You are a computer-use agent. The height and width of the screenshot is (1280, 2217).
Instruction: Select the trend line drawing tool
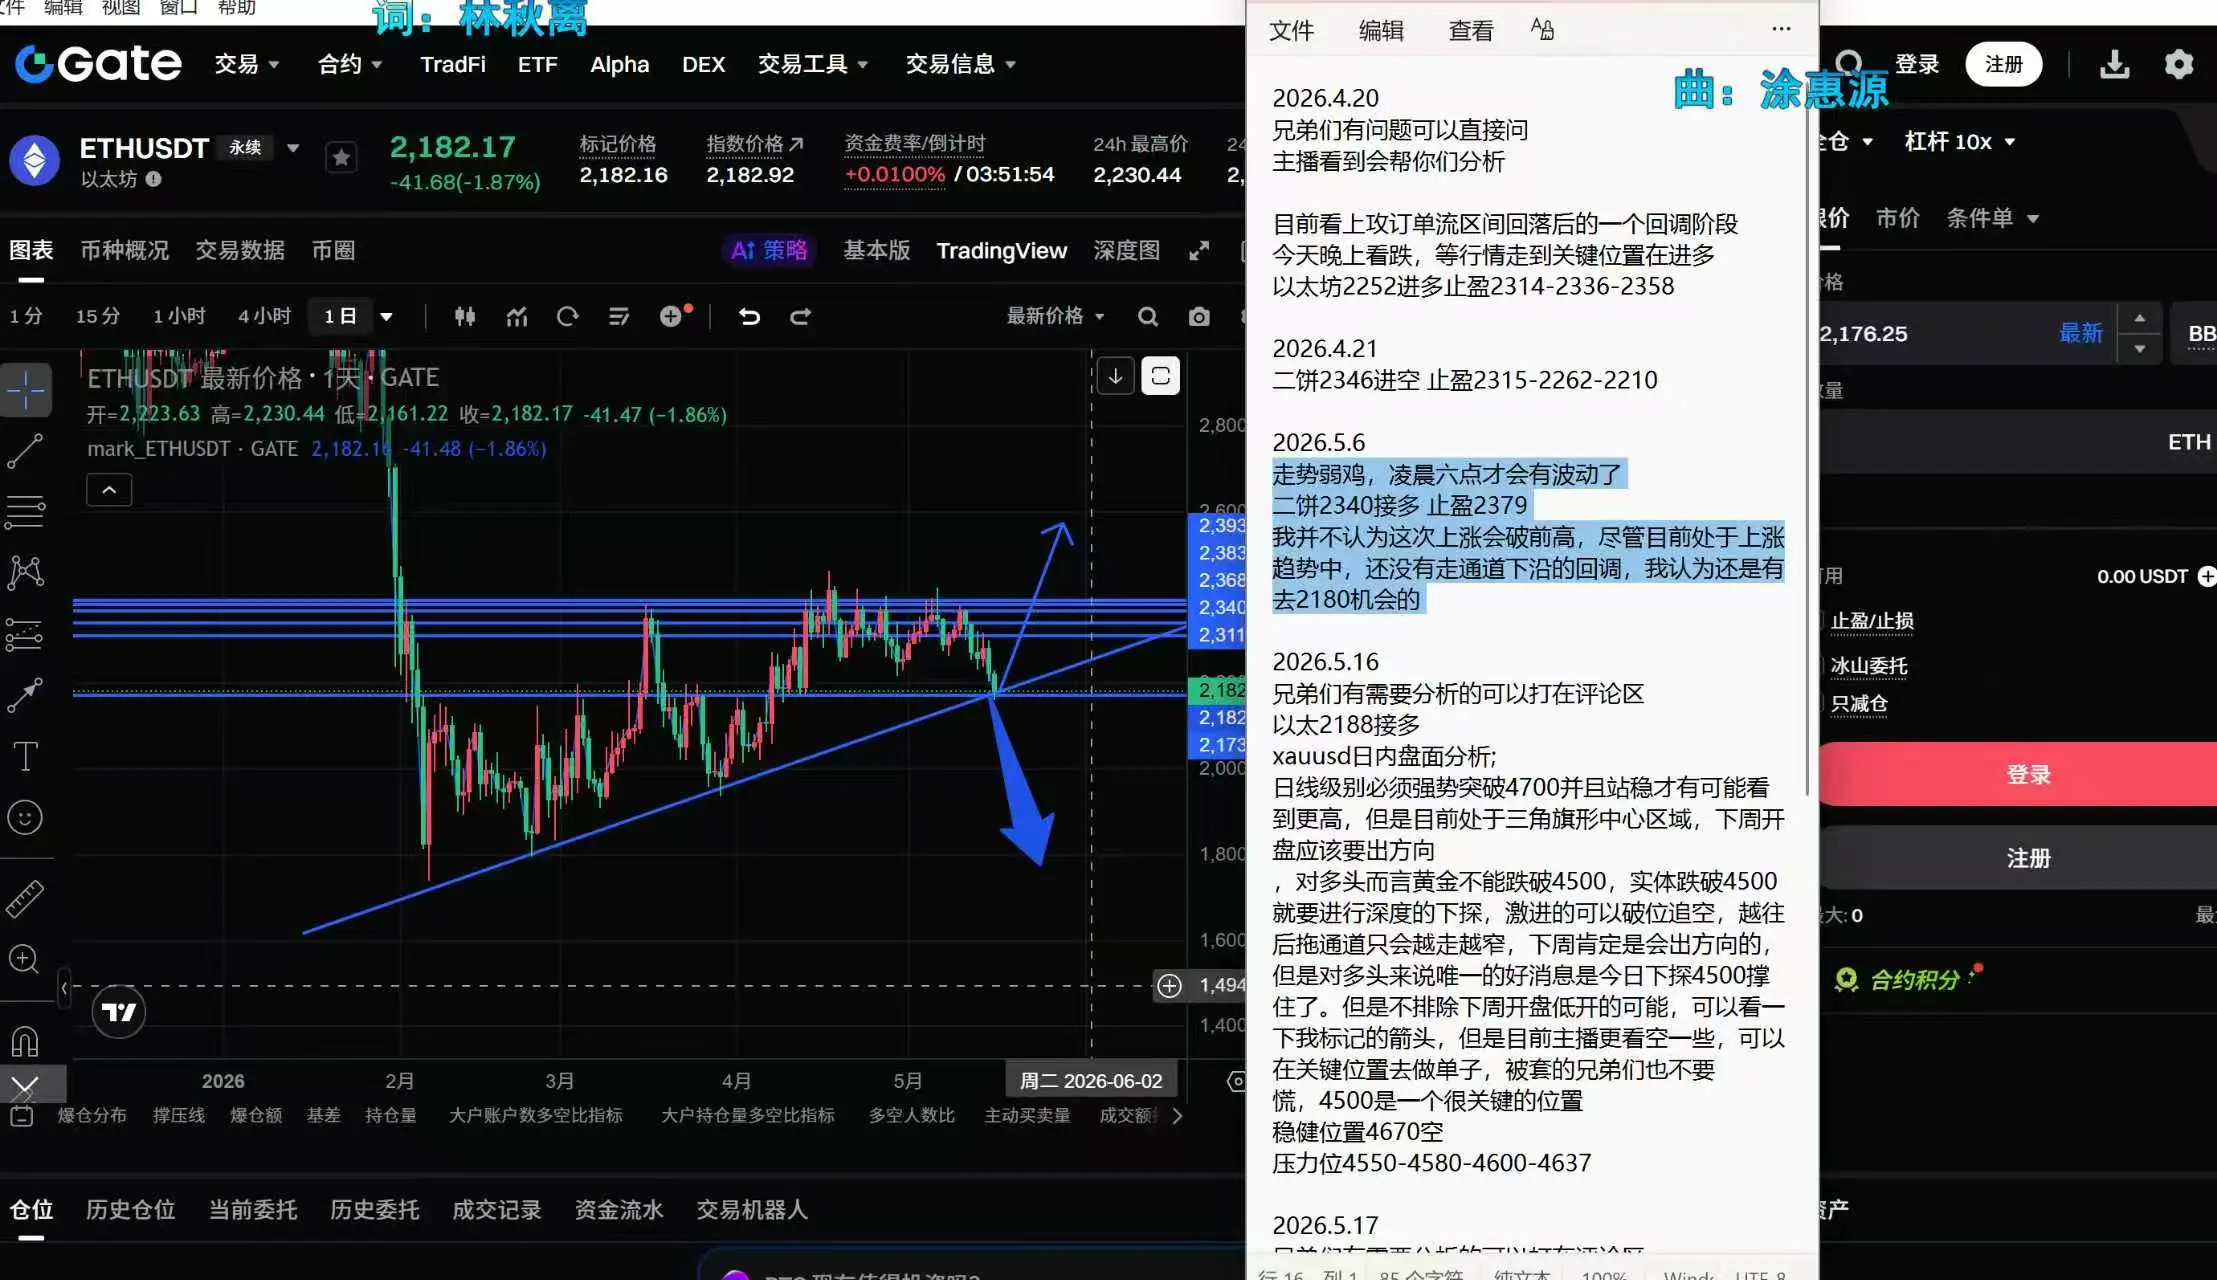tap(26, 451)
